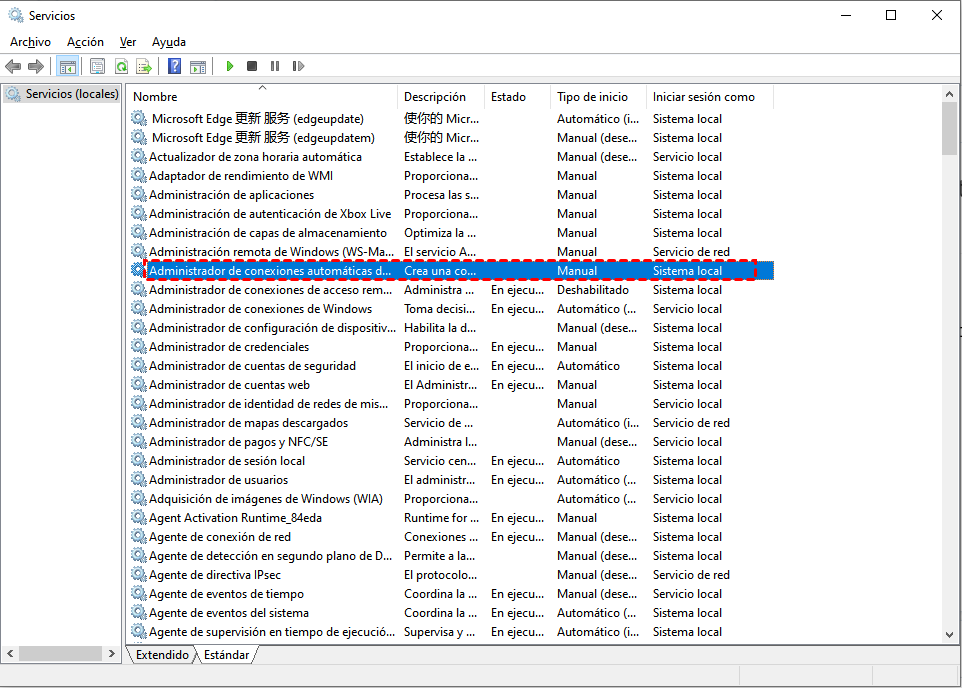962x688 pixels.
Task: Click the left pane scroll right arrow
Action: point(112,654)
